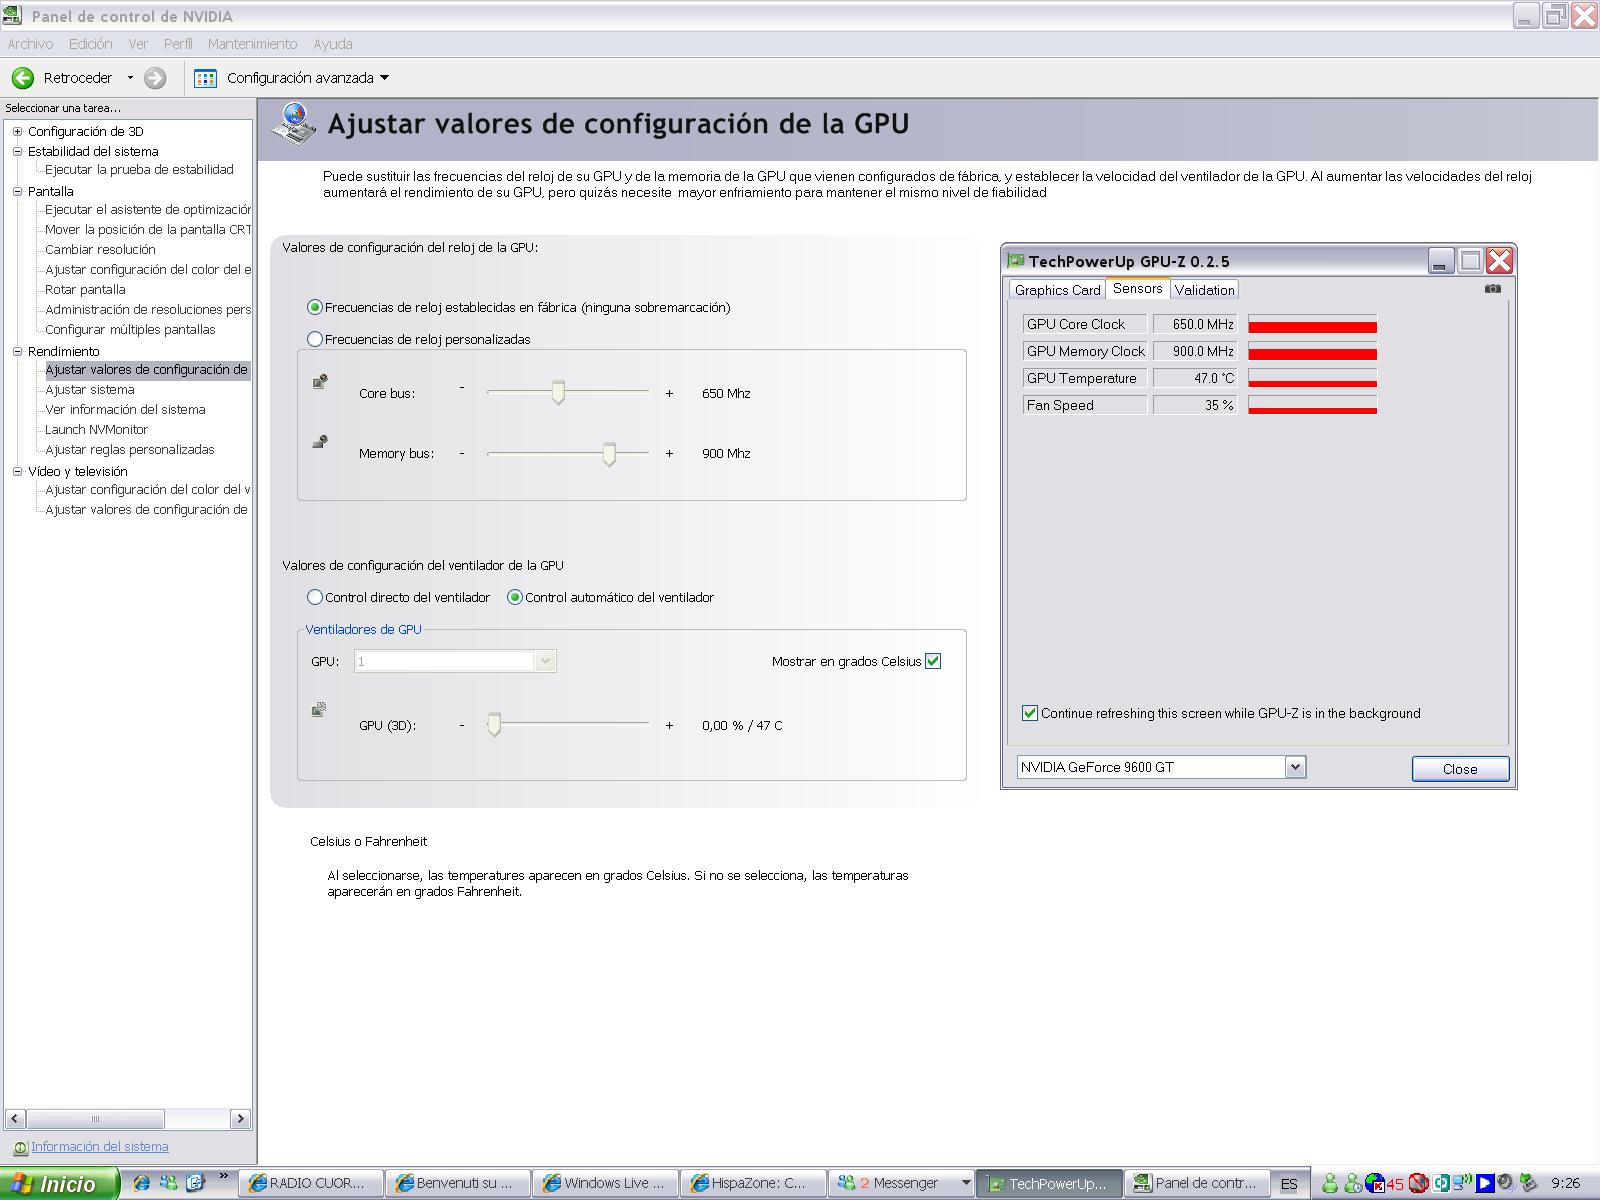Click the grey forward arrow icon
The width and height of the screenshot is (1600, 1200).
tap(155, 78)
